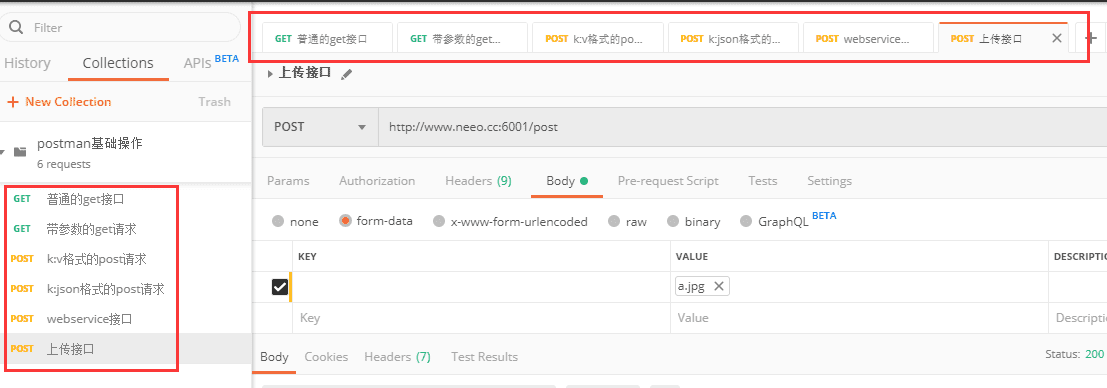The image size is (1107, 388).
Task: Open the History sidebar tab
Action: pyautogui.click(x=27, y=63)
